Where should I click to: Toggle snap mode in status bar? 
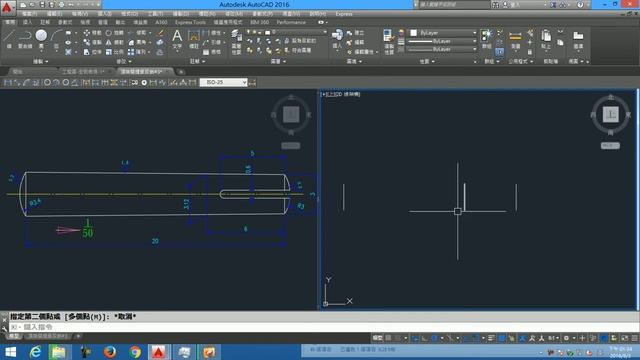[x=398, y=338]
